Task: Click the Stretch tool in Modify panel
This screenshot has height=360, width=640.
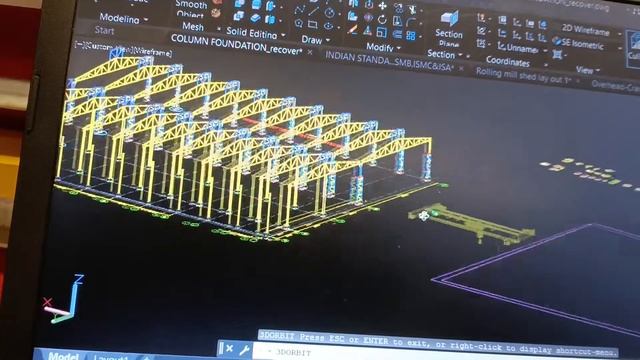Action: [397, 20]
